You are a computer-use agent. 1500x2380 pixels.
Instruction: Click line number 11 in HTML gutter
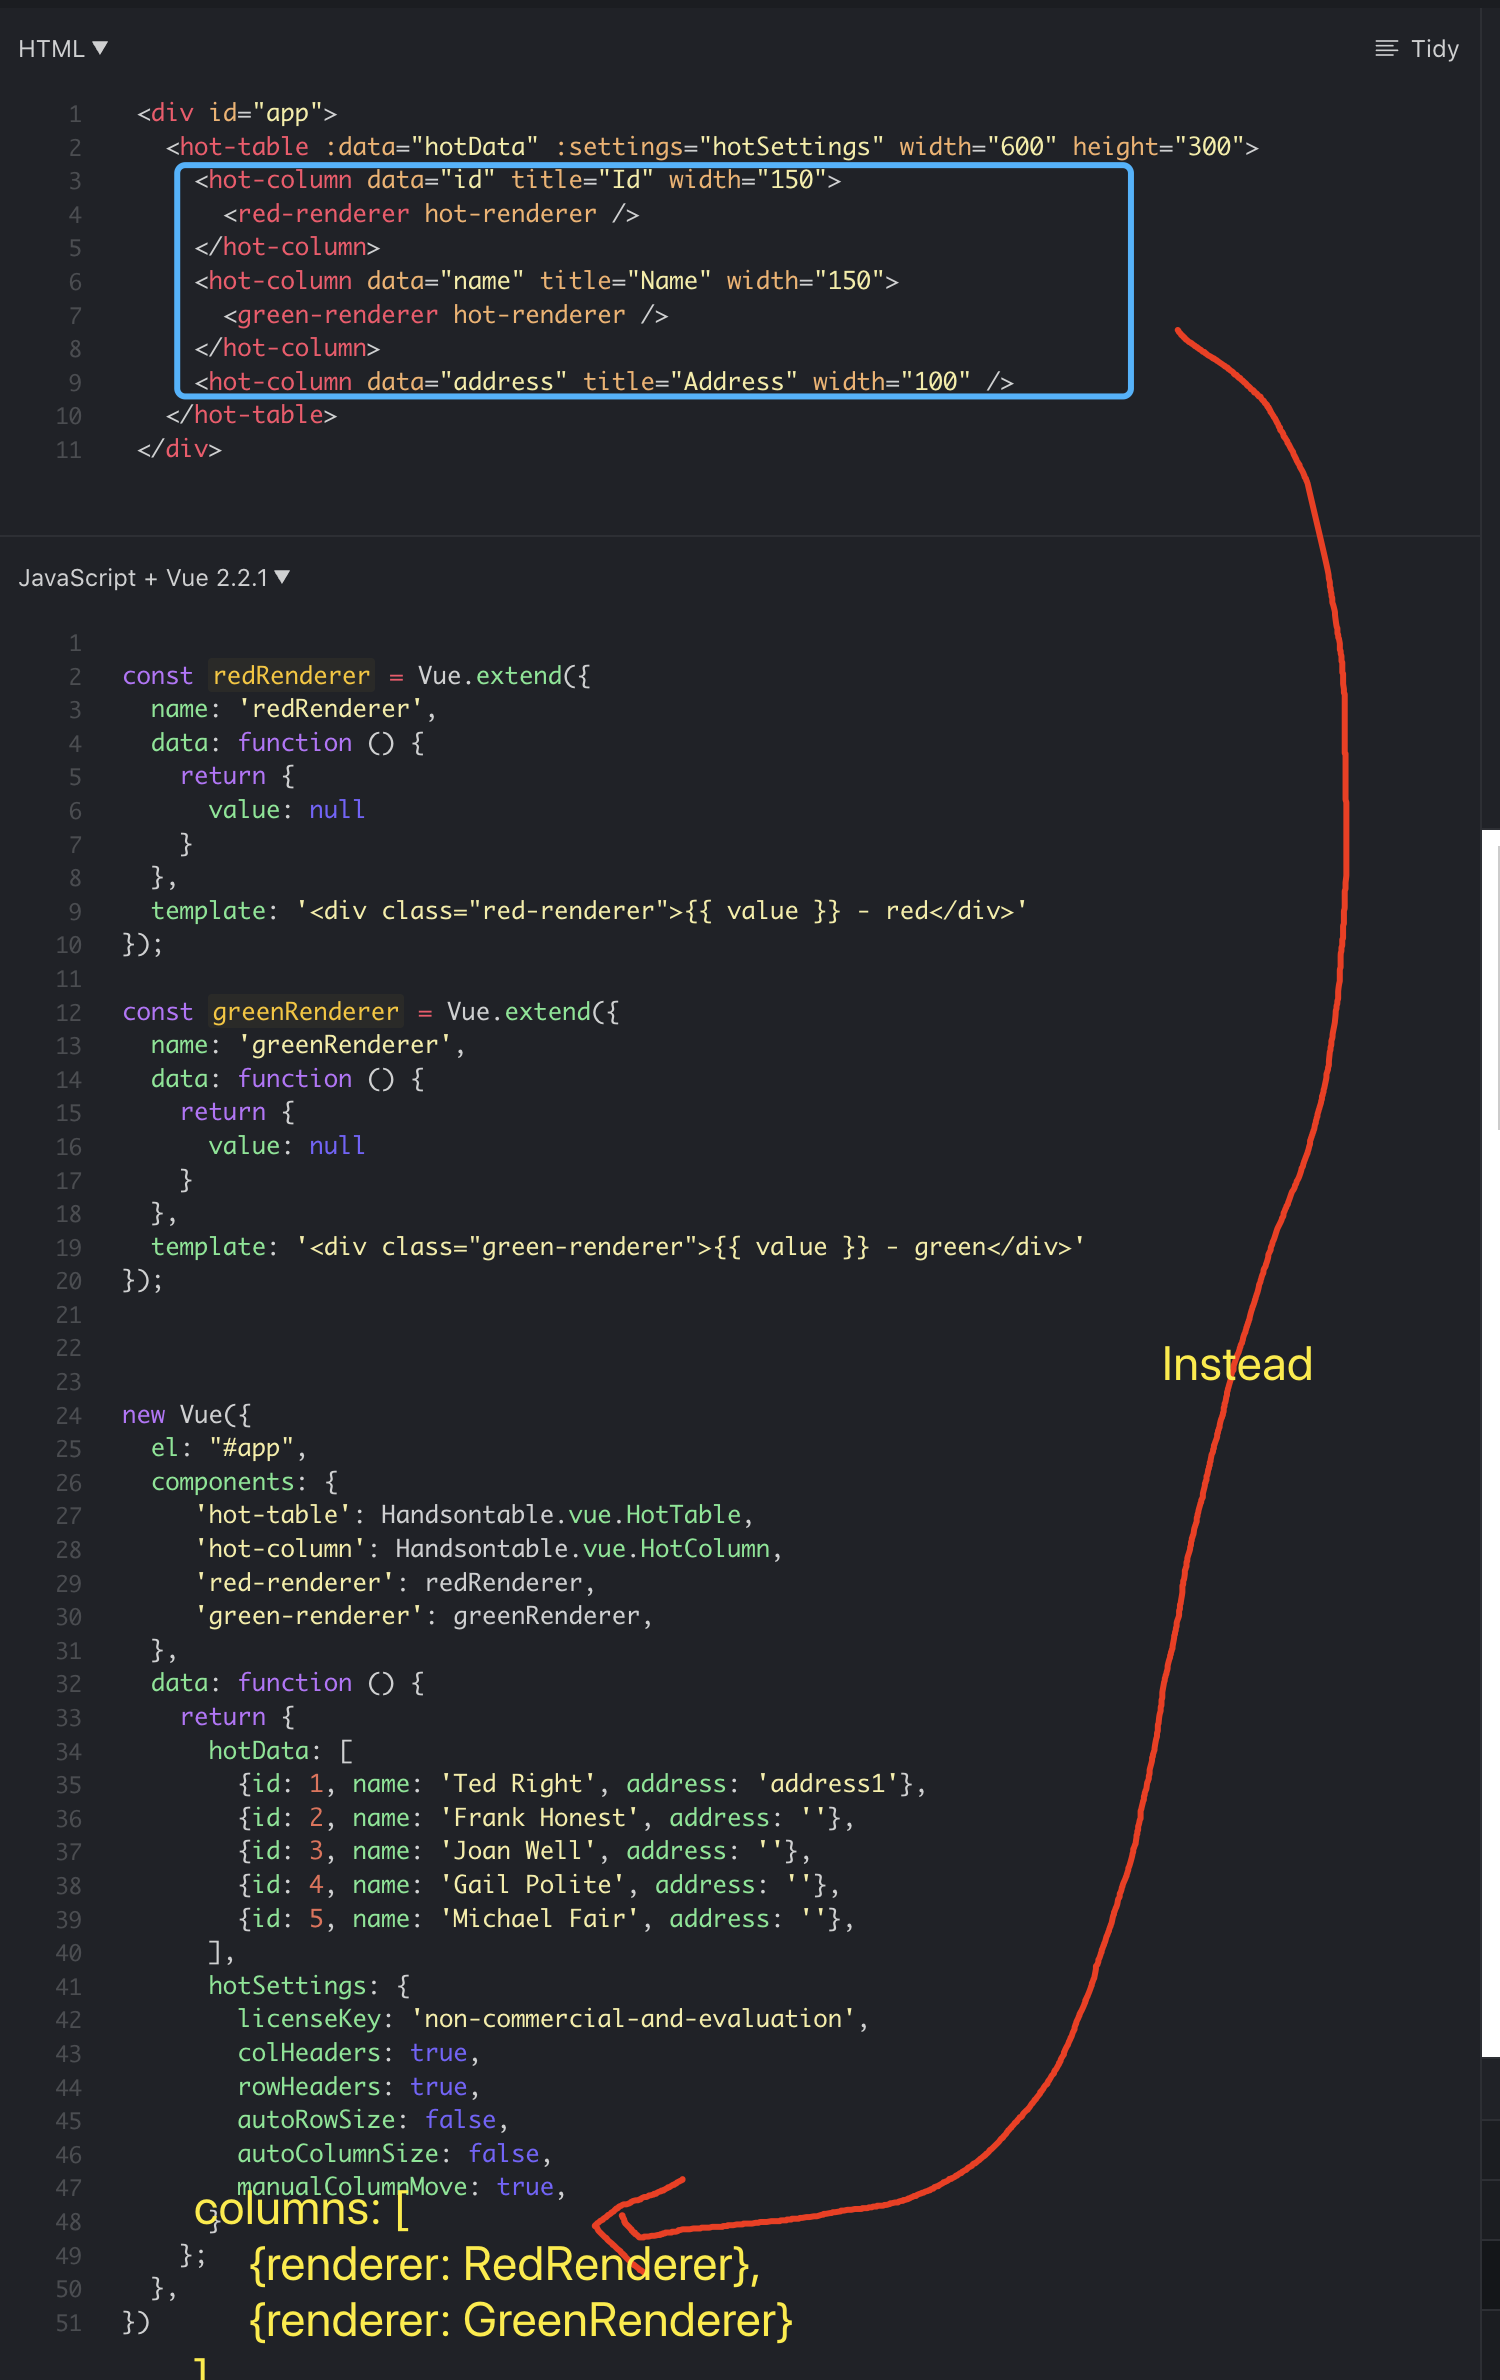click(x=68, y=450)
